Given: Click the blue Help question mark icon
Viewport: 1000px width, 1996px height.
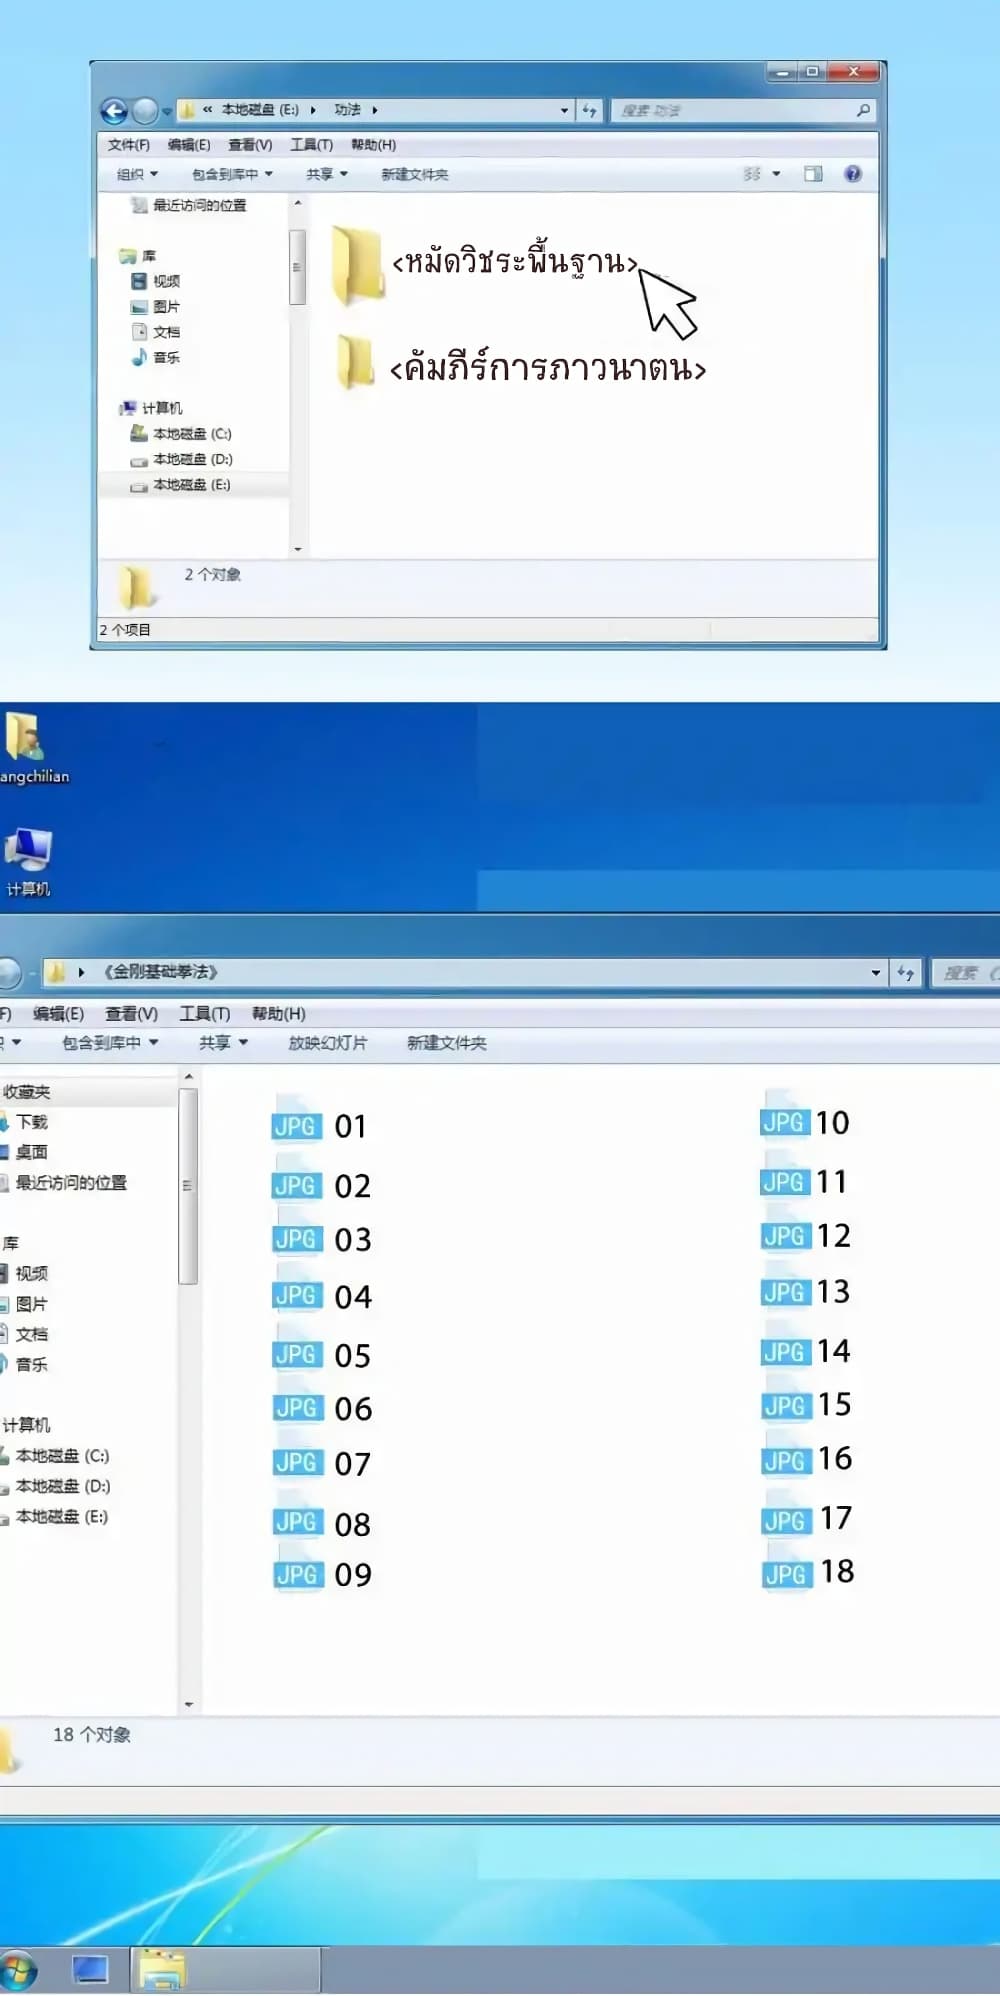Looking at the screenshot, I should (852, 174).
